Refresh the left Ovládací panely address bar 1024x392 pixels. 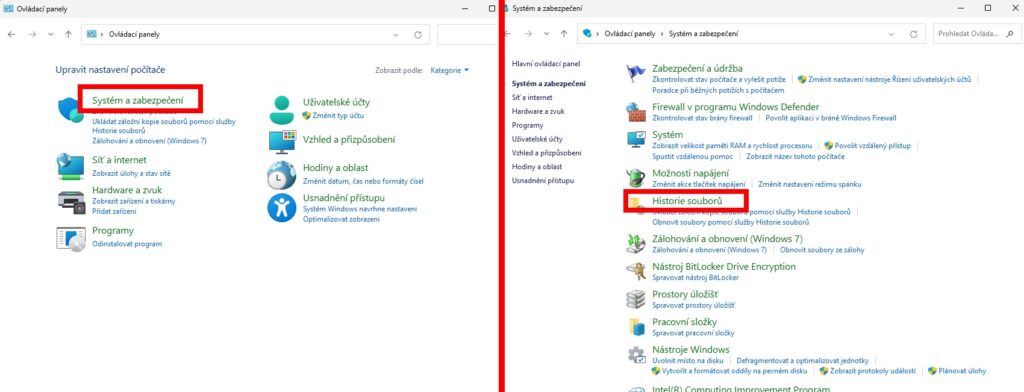pyautogui.click(x=418, y=35)
